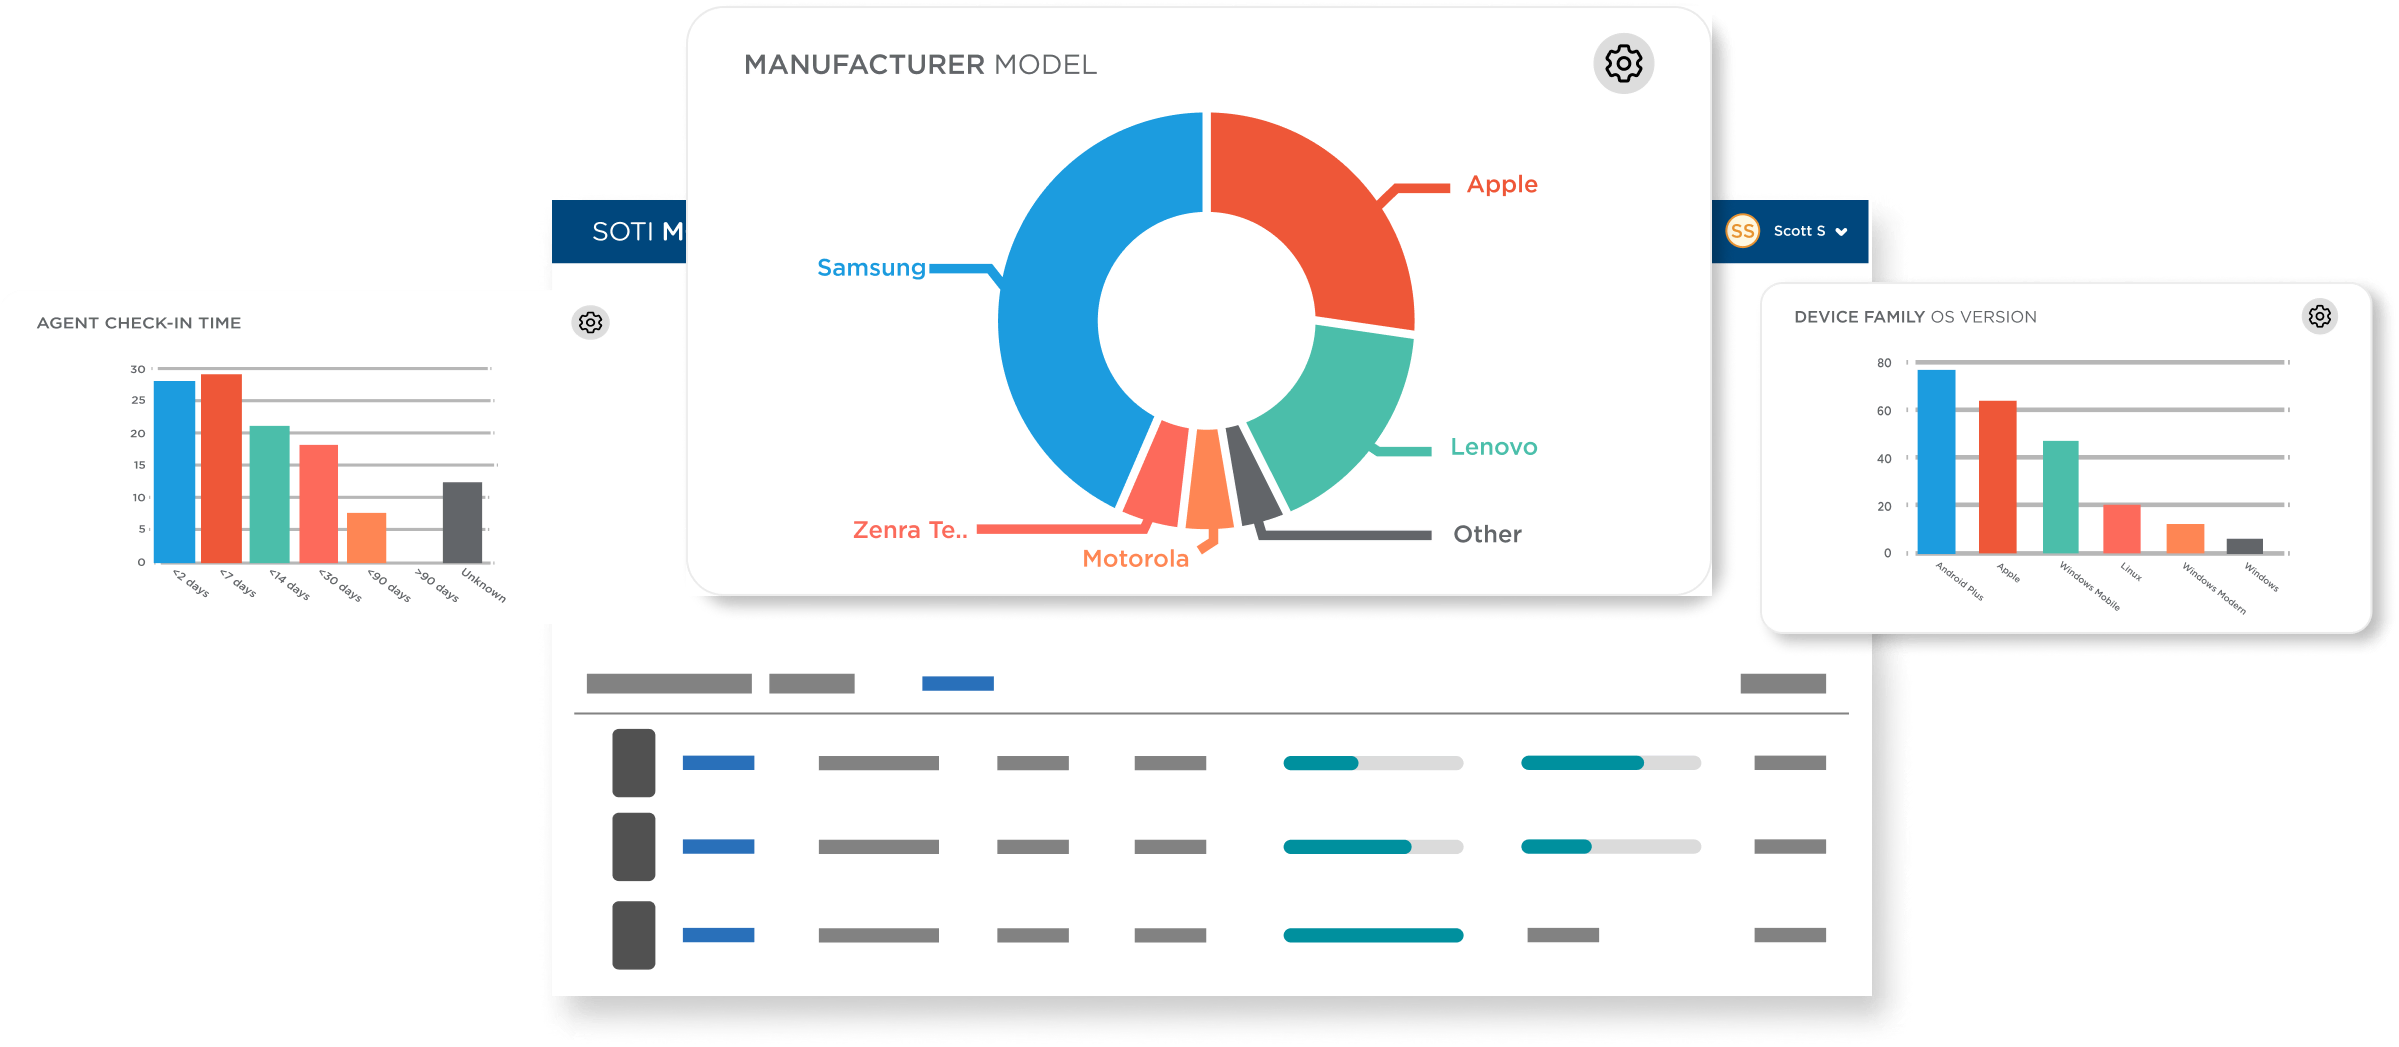2399x1047 pixels.
Task: Click the first row device thumbnail
Action: click(633, 763)
